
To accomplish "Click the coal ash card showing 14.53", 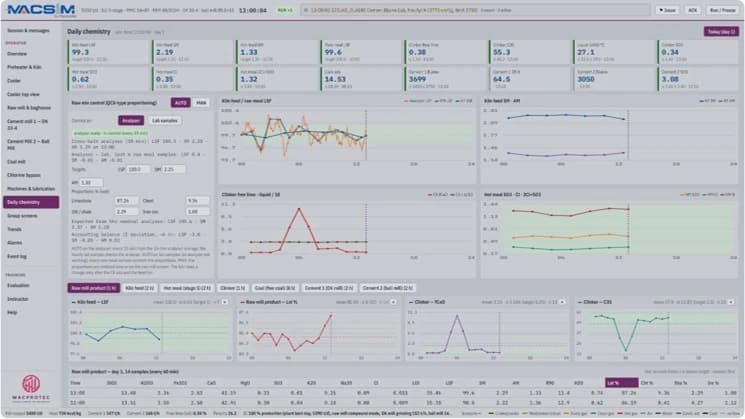I will tap(362, 79).
